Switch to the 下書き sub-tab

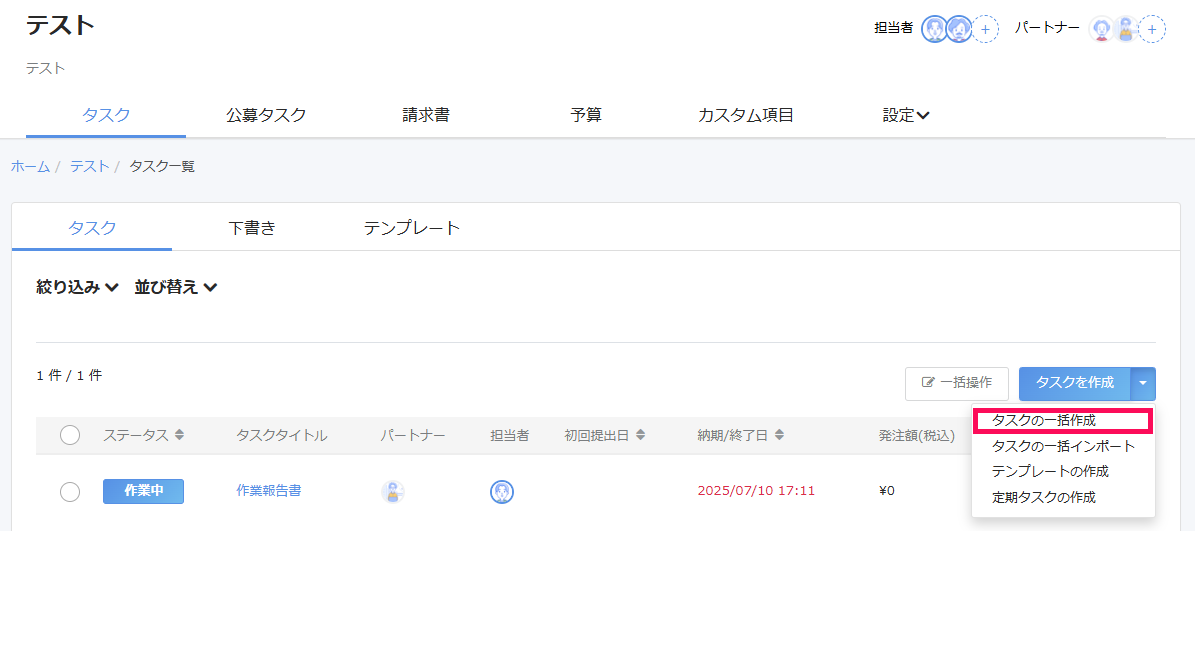tap(252, 228)
